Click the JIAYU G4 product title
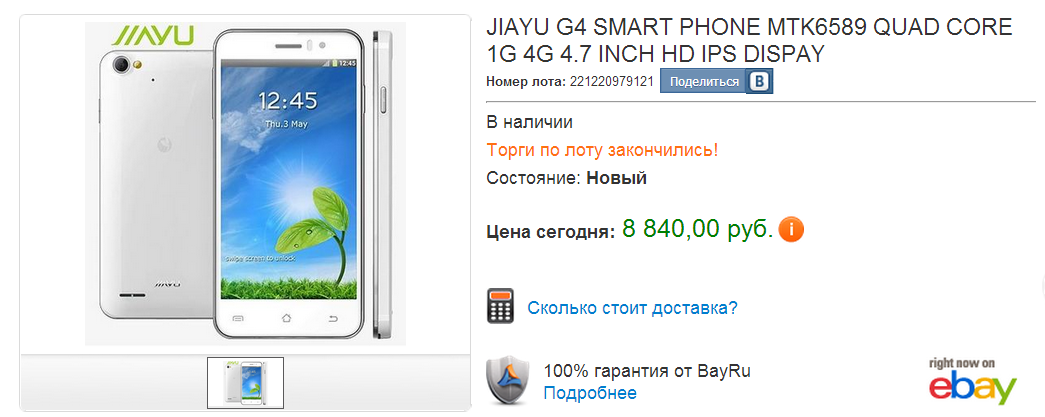This screenshot has height=417, width=1045. click(750, 40)
